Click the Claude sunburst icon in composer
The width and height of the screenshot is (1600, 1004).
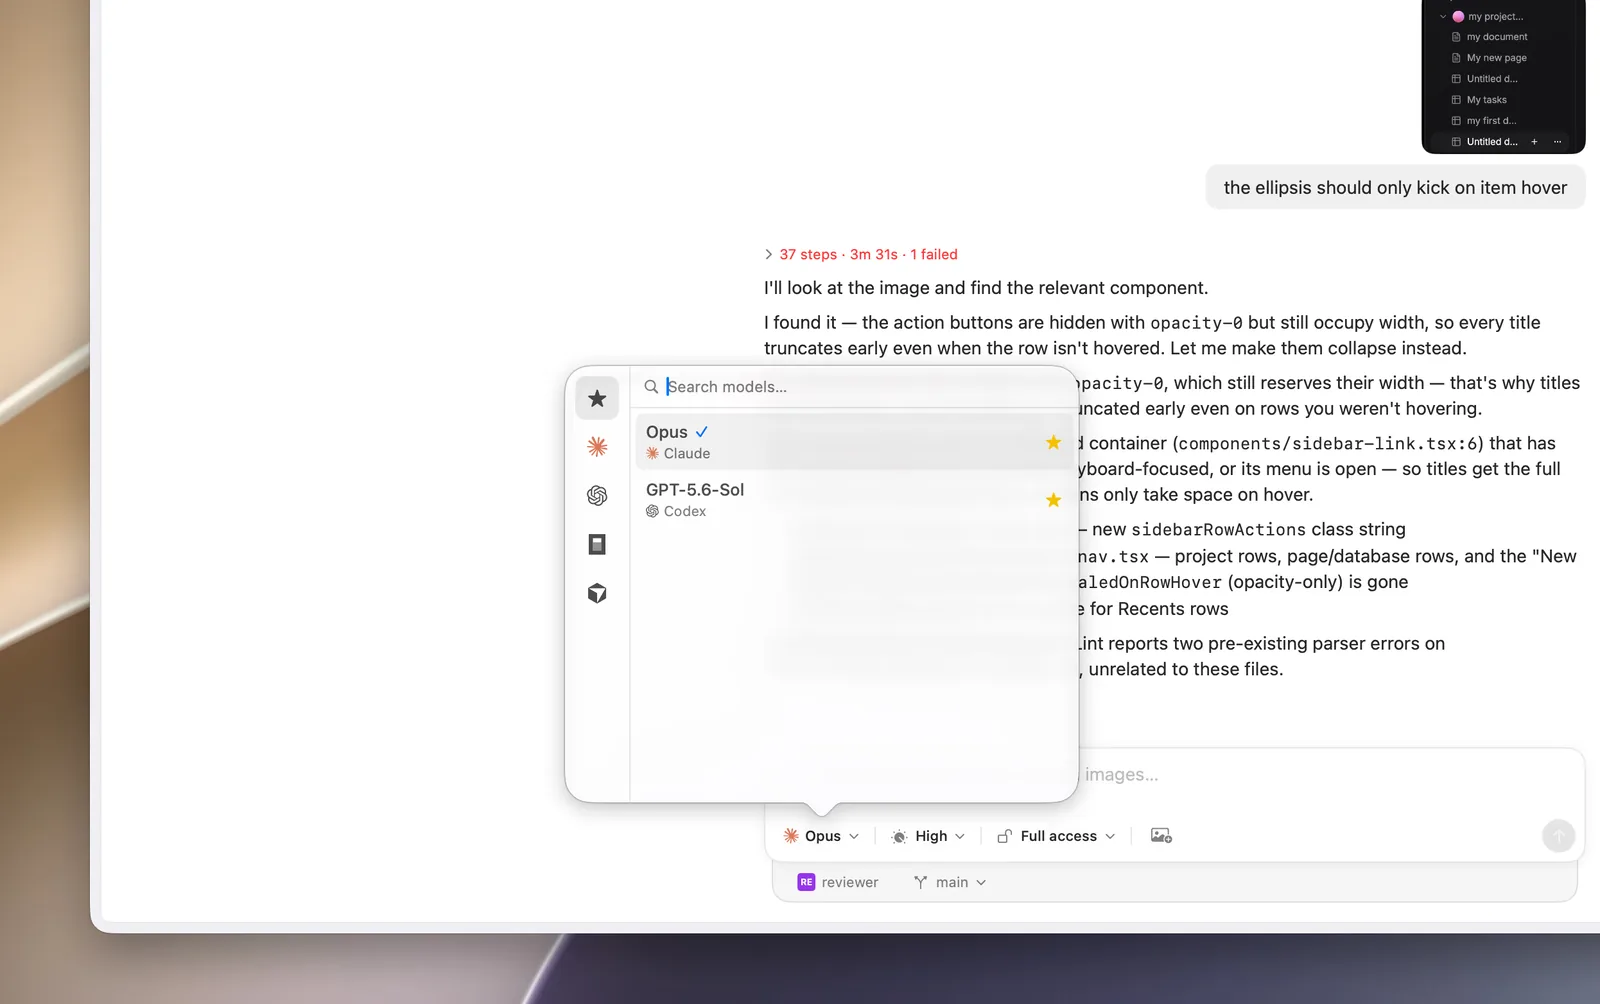791,836
